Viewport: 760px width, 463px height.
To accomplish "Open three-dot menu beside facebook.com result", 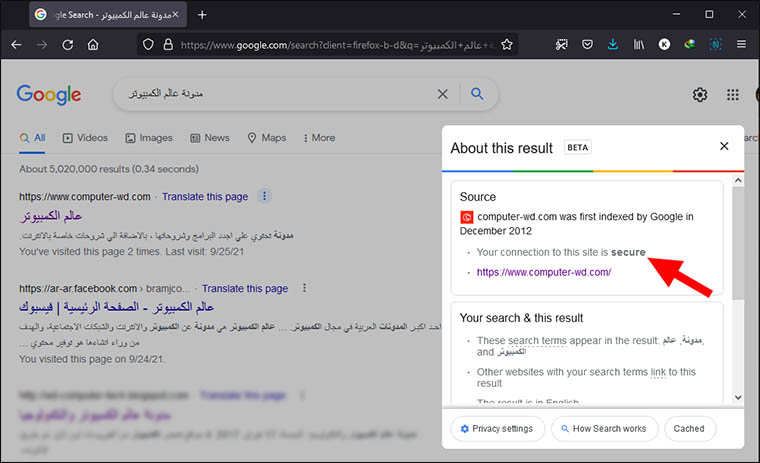I will click(x=304, y=288).
